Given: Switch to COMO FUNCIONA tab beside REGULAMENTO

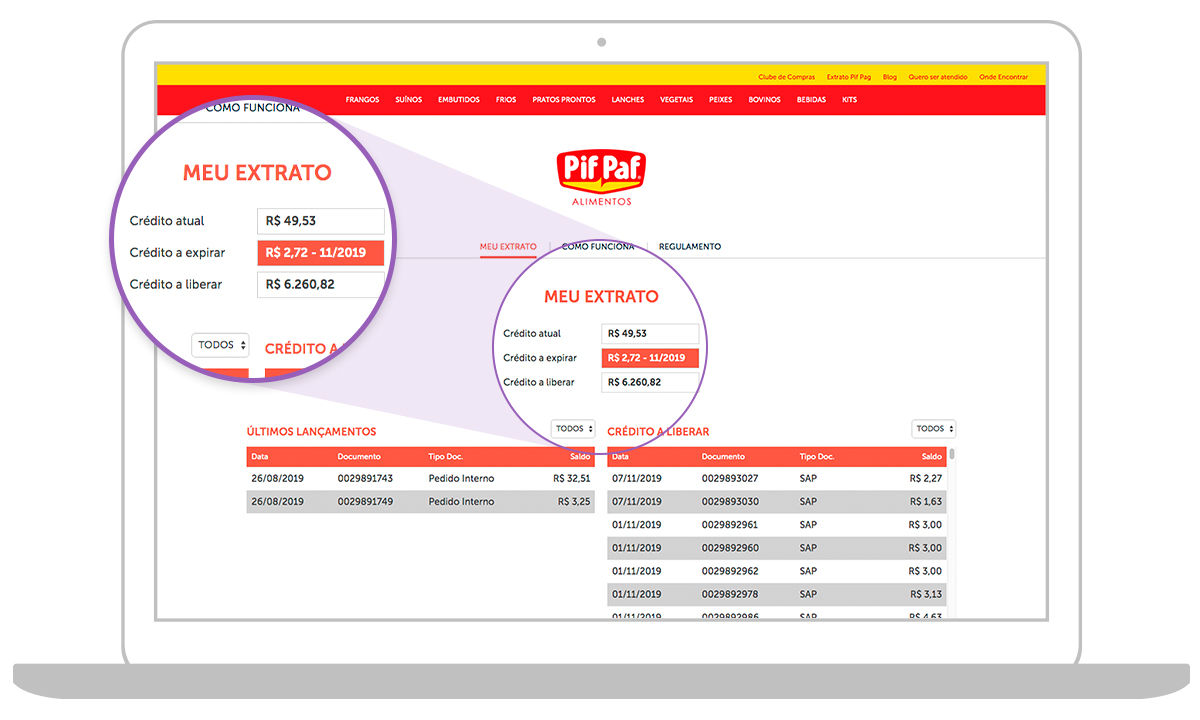Looking at the screenshot, I should coord(598,247).
